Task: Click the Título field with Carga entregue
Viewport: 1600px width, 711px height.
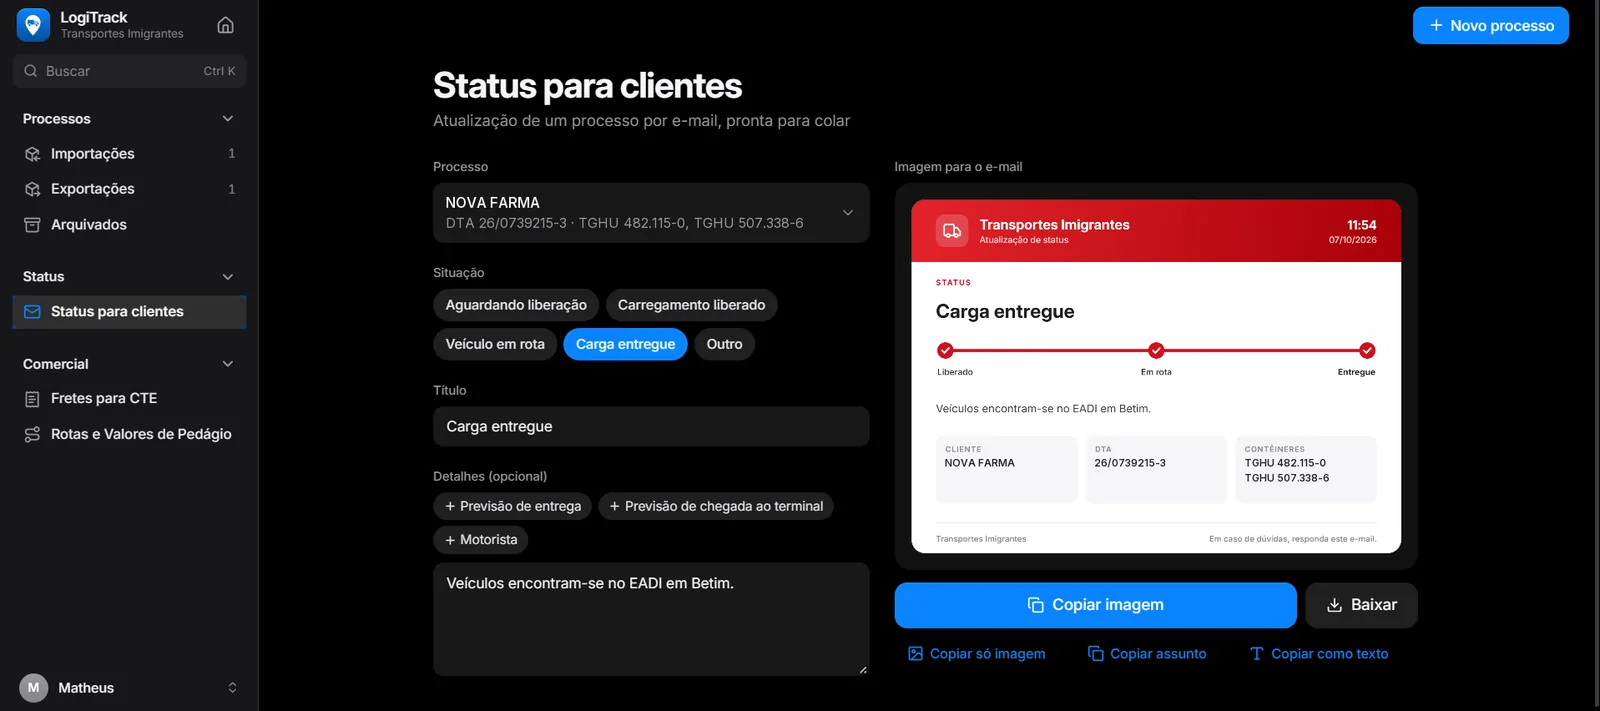Action: point(651,426)
